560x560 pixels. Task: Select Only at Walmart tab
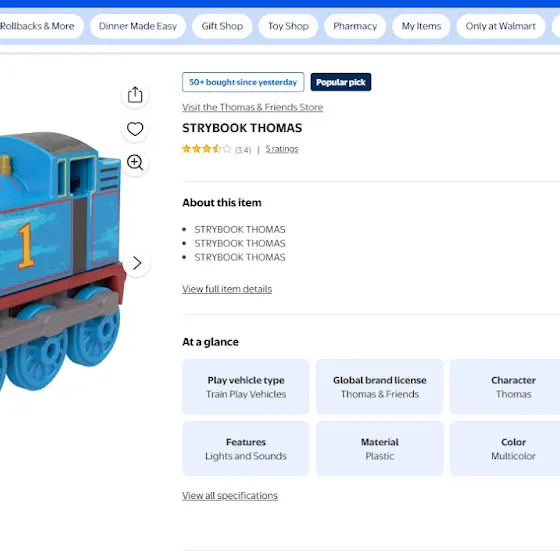[500, 26]
